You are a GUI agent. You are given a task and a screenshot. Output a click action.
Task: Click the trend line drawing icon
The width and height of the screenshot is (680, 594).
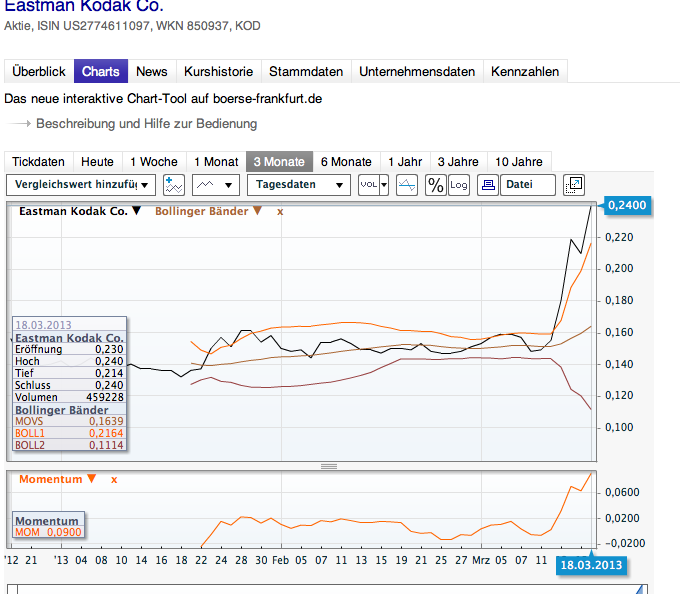(407, 185)
